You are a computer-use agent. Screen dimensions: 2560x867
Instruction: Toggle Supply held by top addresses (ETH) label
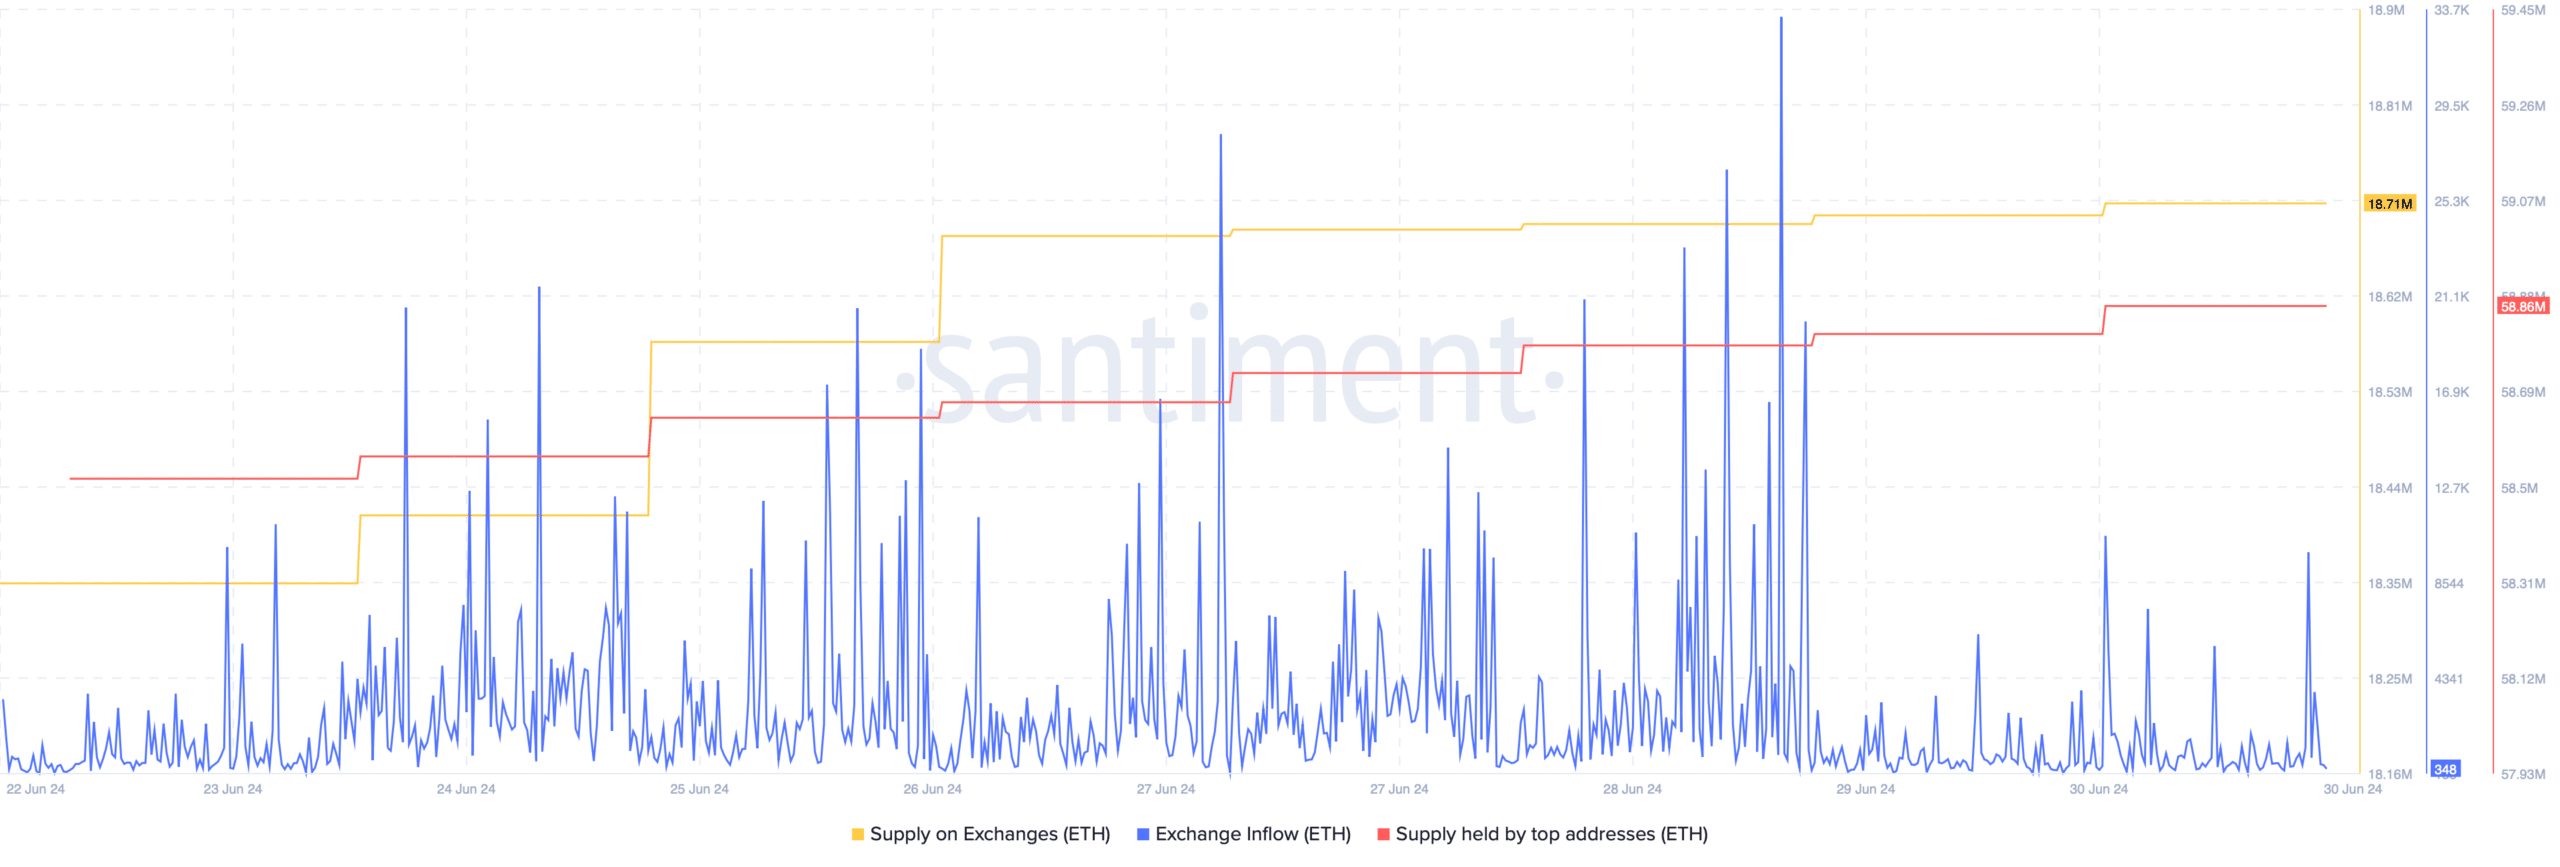point(1552,835)
